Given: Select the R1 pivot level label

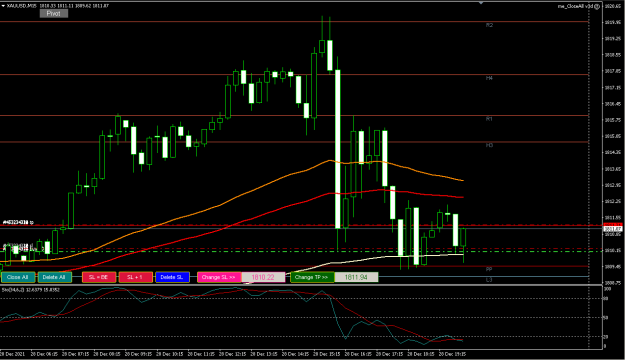Looking at the screenshot, I should (489, 119).
